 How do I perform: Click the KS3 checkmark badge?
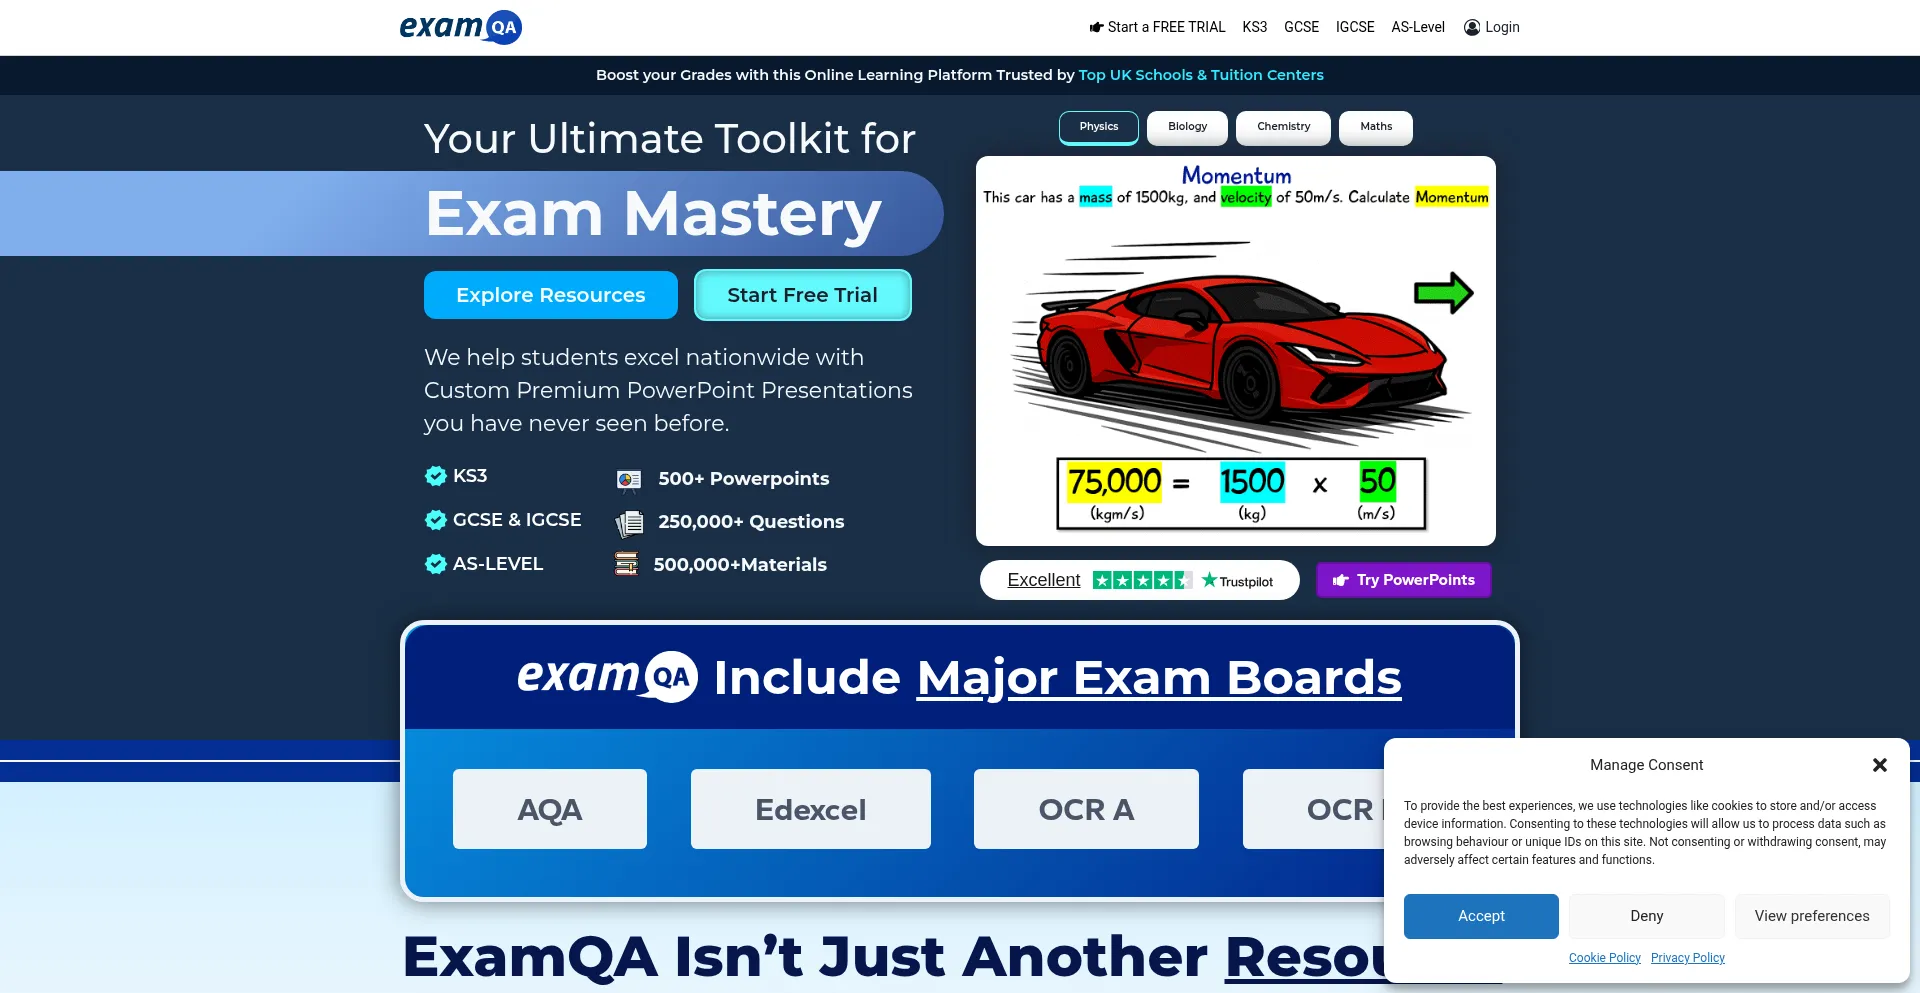coord(435,476)
